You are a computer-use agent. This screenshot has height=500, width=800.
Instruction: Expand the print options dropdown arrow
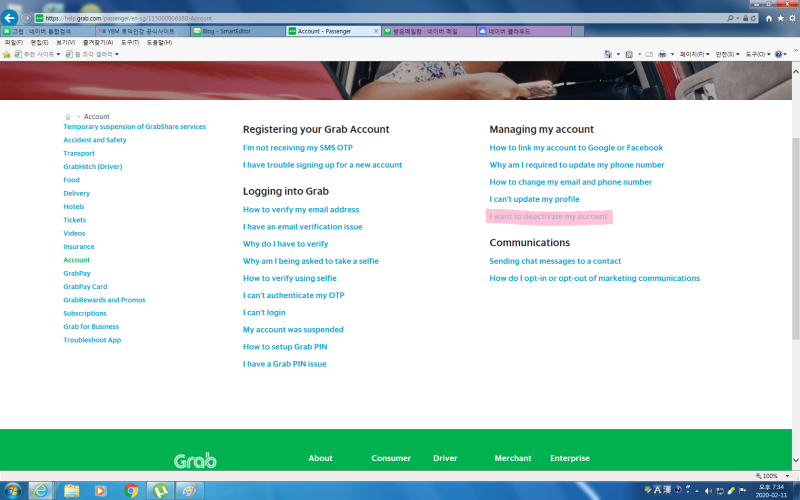pyautogui.click(x=672, y=54)
